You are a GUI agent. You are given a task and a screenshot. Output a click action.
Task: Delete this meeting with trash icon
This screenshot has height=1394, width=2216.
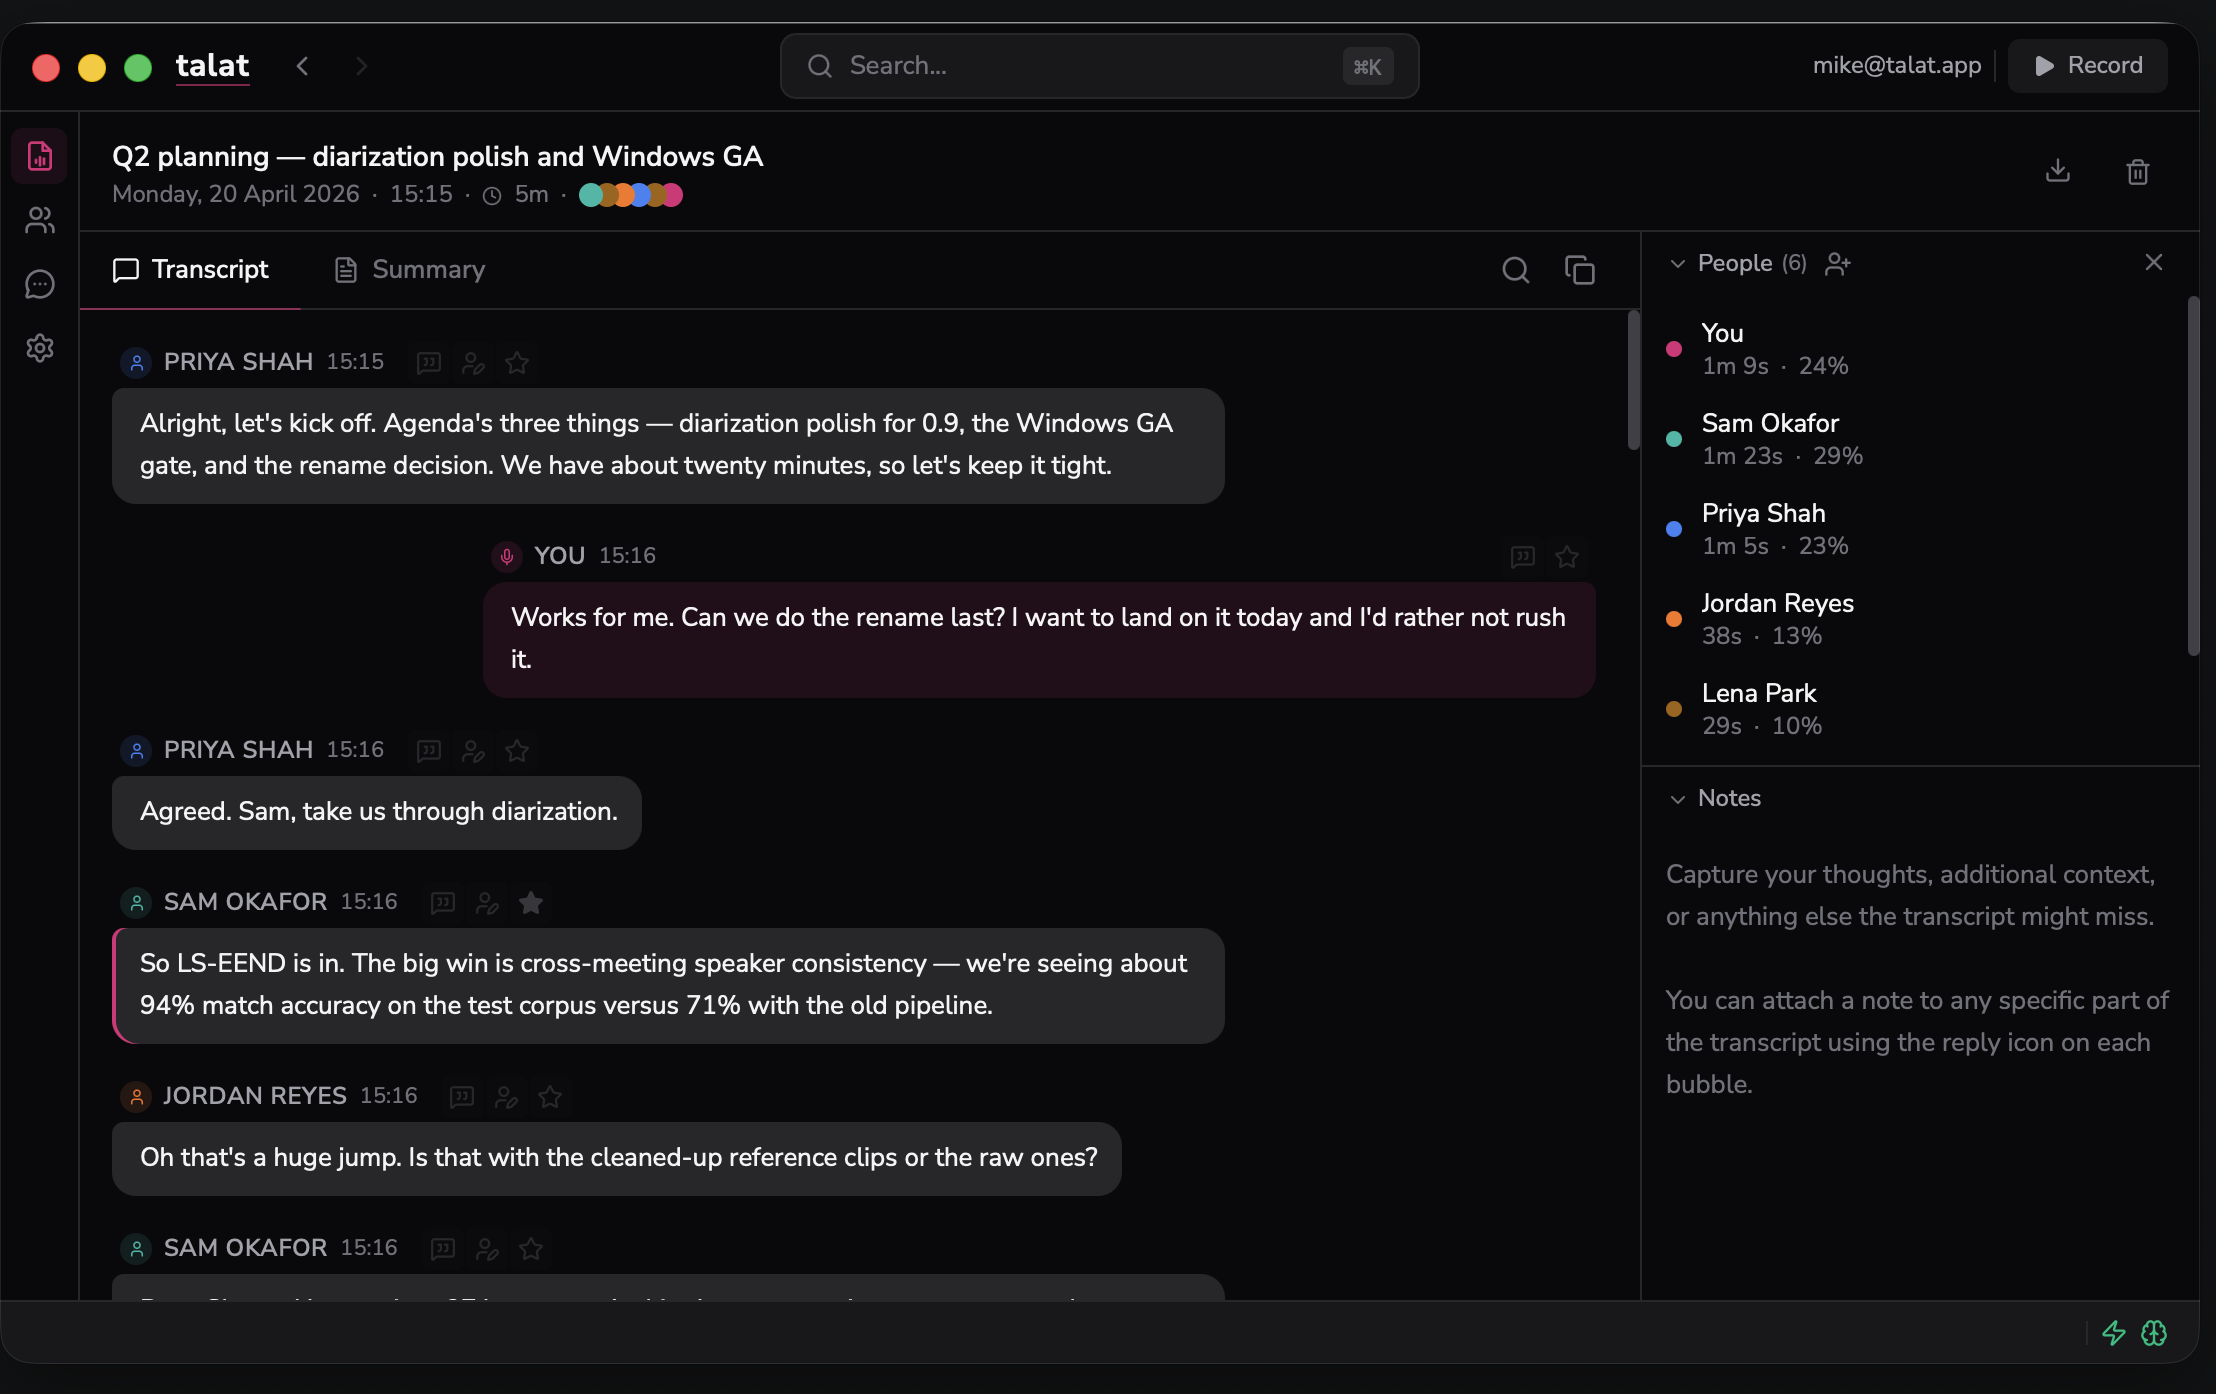tap(2138, 171)
